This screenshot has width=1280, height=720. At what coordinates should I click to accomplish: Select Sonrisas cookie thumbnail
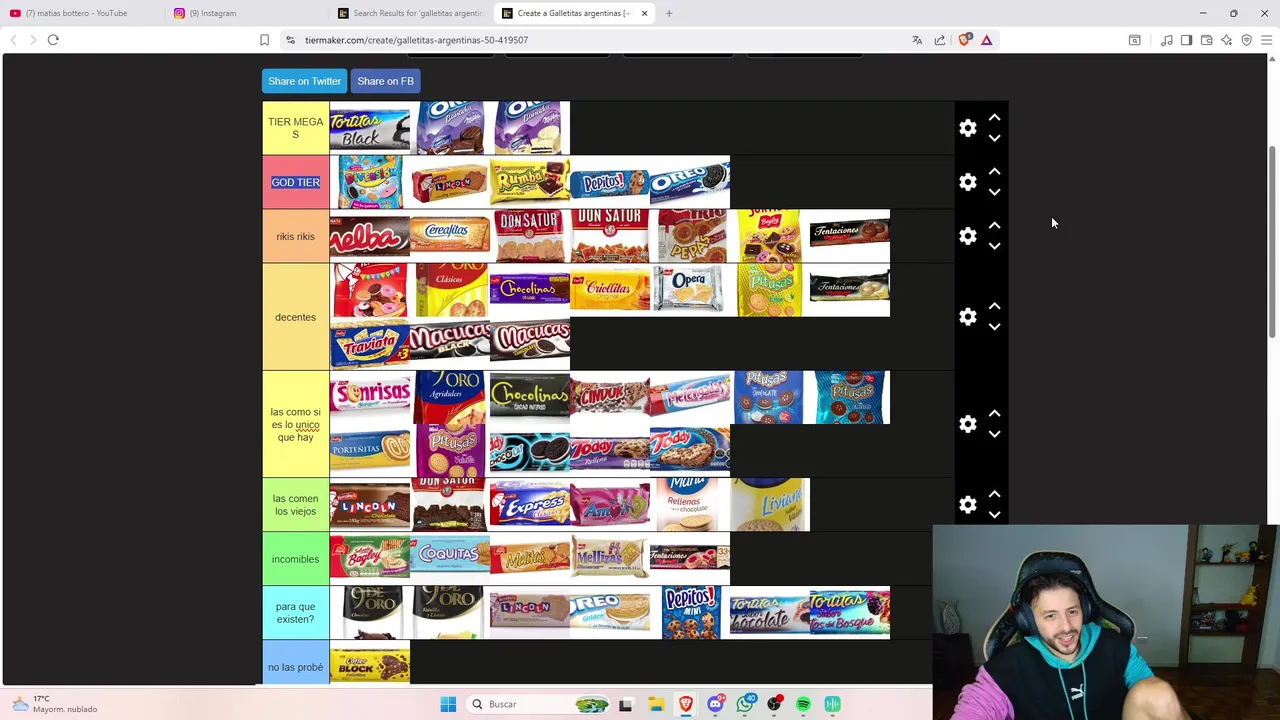point(370,398)
